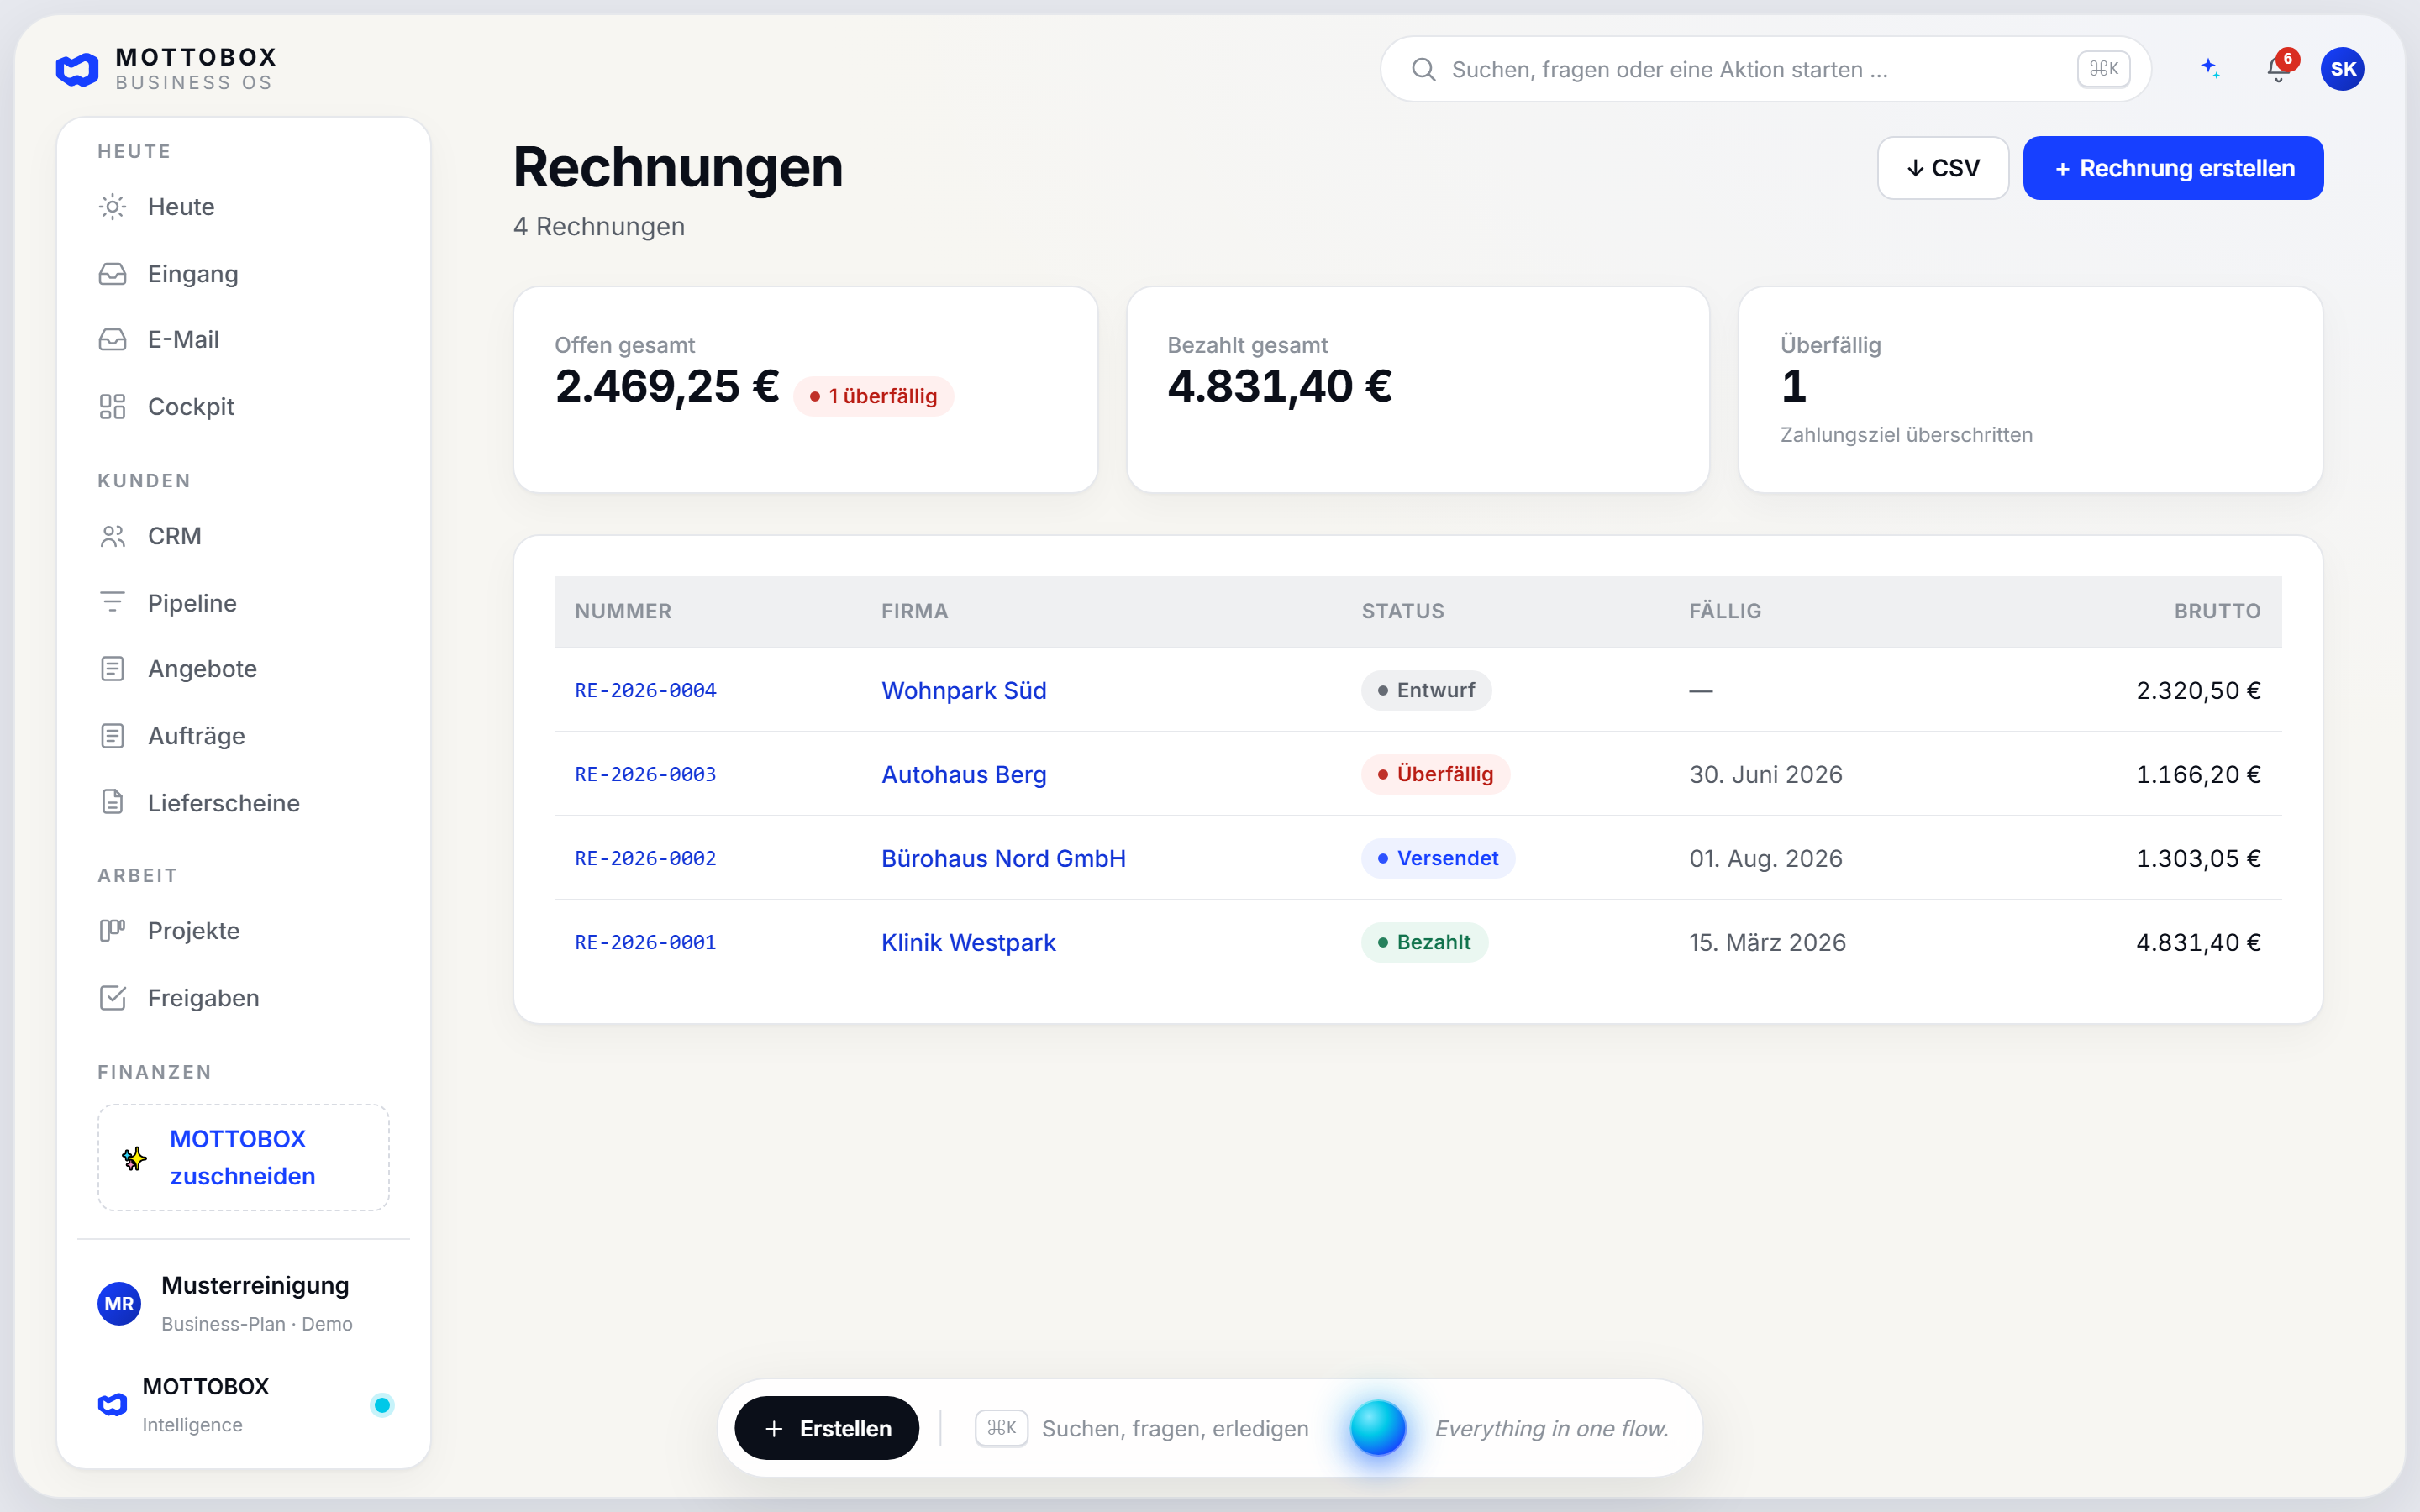Click the inbox icon beside Eingang
The height and width of the screenshot is (1512, 2420).
point(113,274)
